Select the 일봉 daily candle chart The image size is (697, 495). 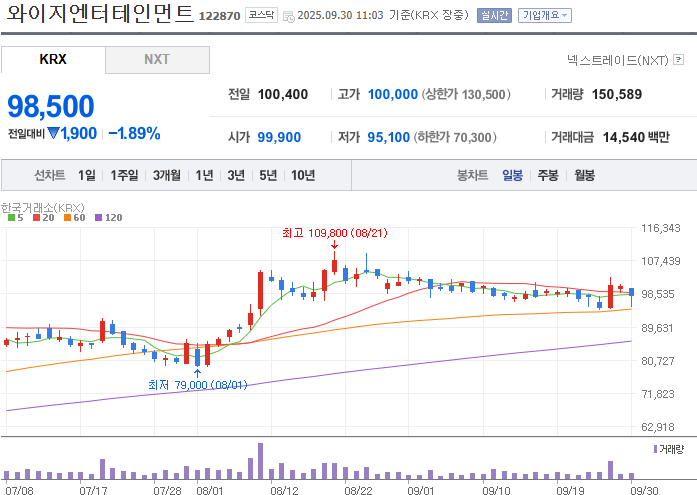513,175
